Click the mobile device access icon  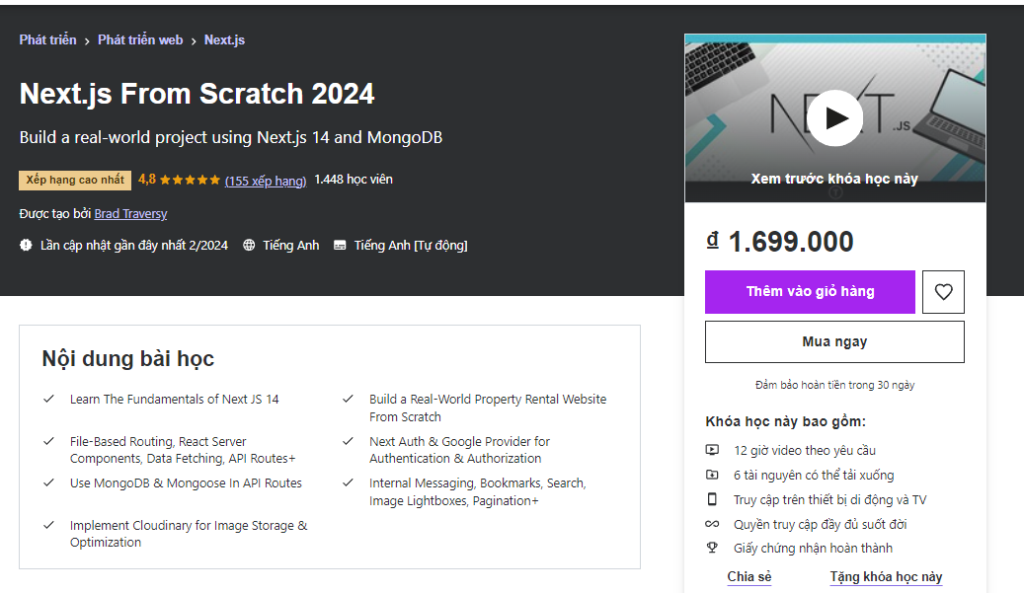pyautogui.click(x=712, y=499)
